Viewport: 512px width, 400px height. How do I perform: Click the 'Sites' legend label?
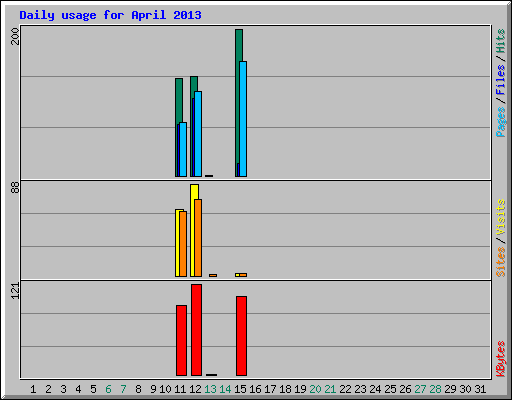click(x=501, y=262)
